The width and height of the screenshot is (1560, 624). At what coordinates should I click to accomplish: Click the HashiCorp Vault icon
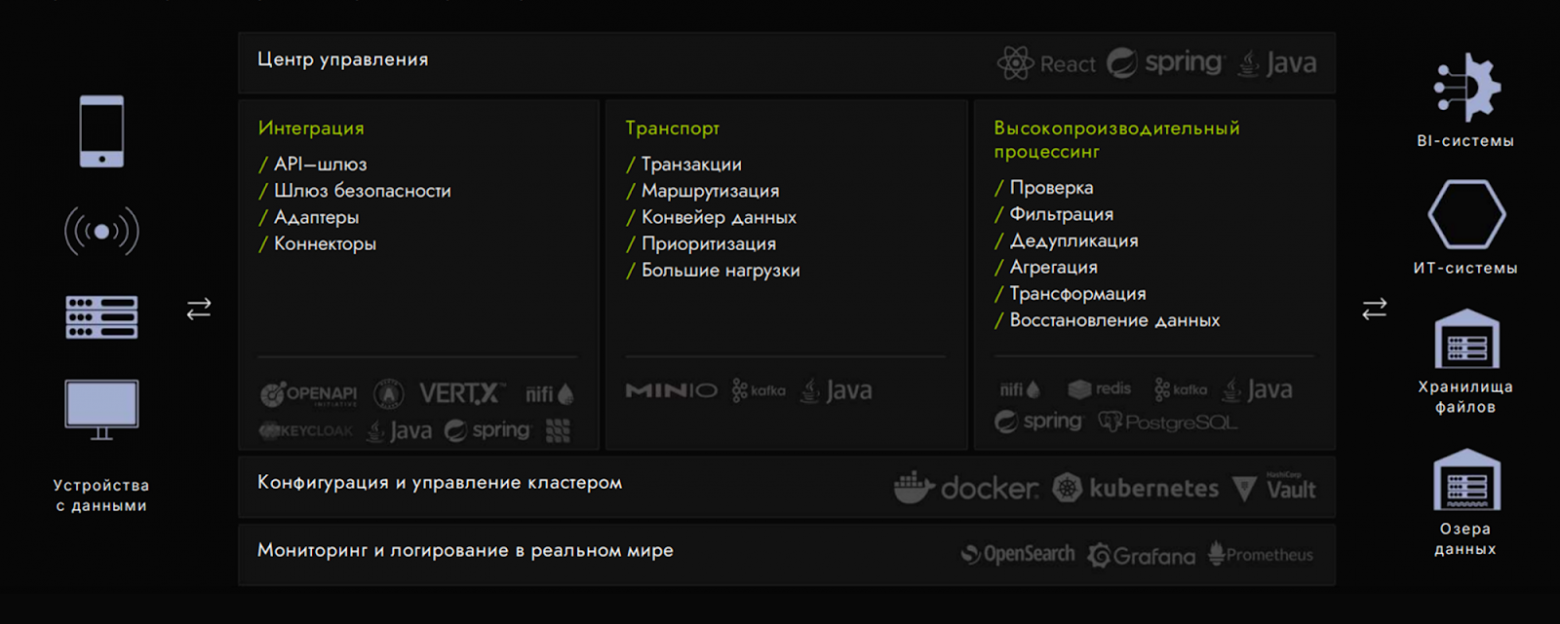point(1244,488)
